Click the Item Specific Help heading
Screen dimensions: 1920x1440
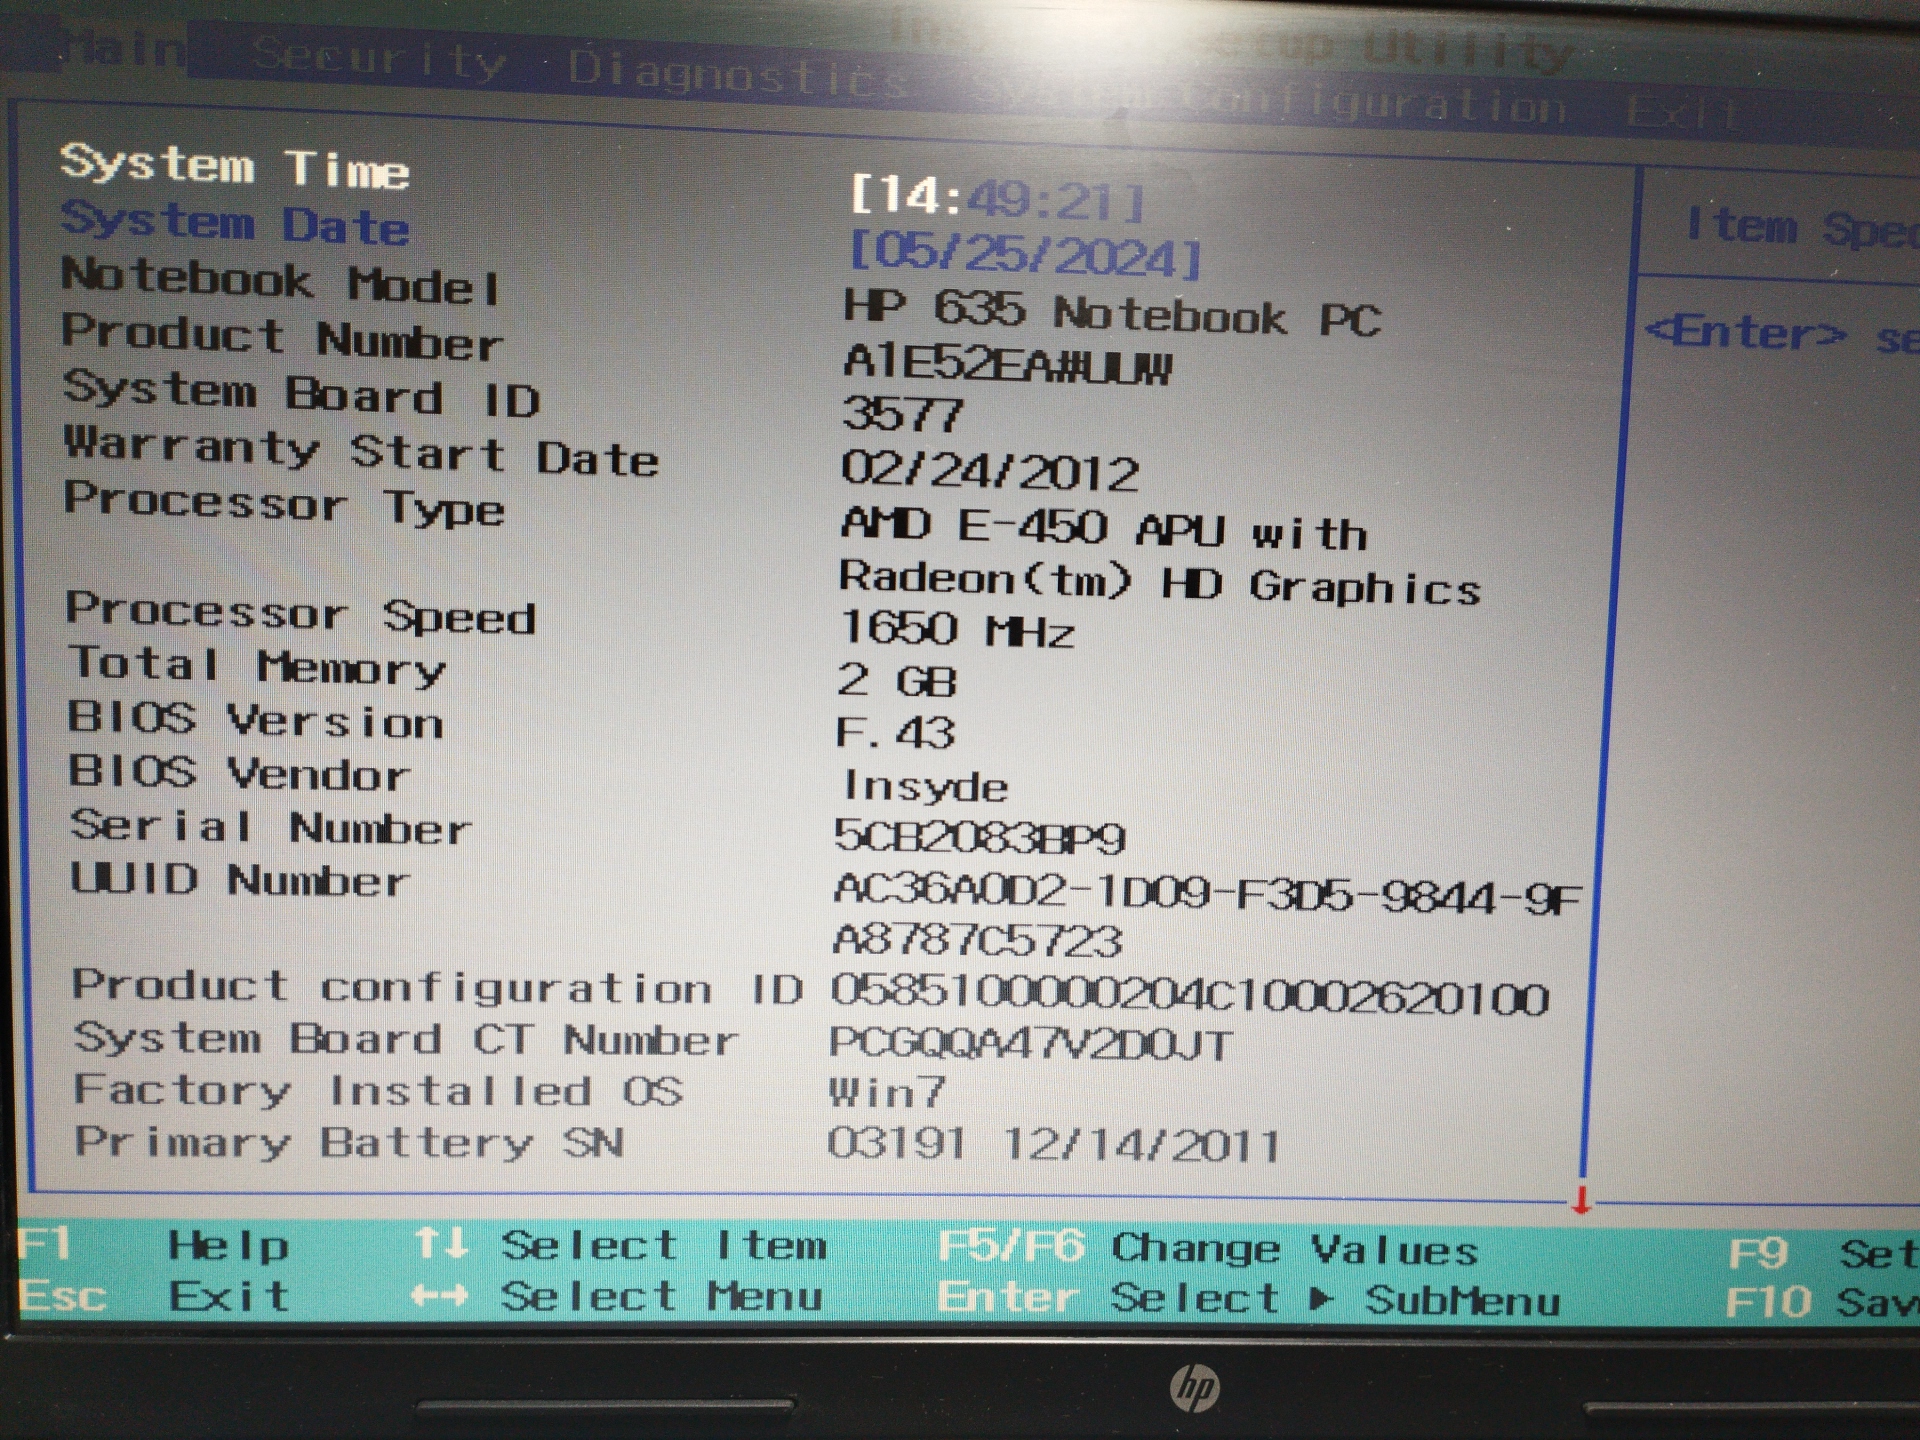pyautogui.click(x=1802, y=227)
